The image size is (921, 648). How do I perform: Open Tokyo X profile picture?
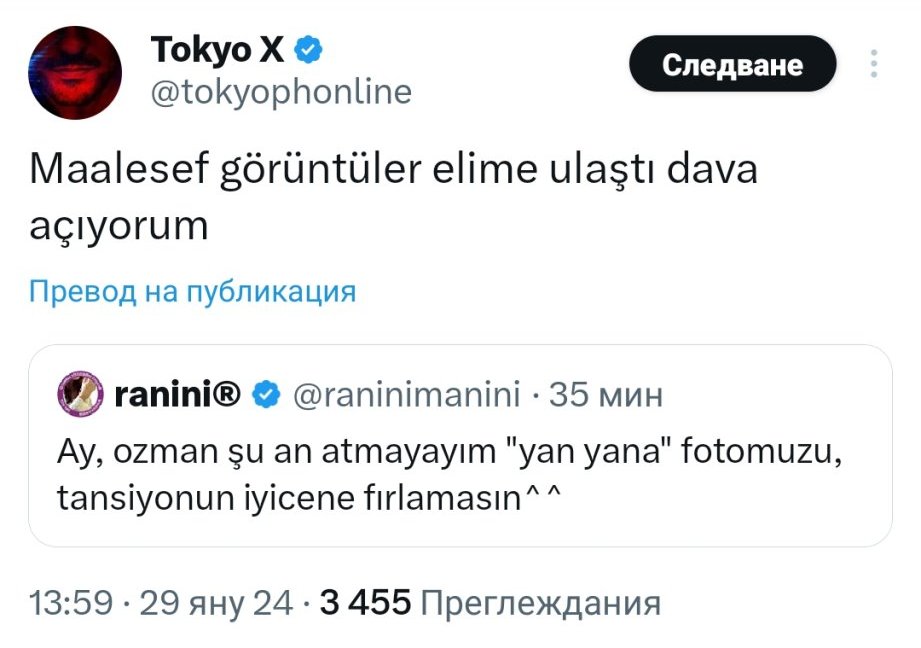(x=75, y=73)
